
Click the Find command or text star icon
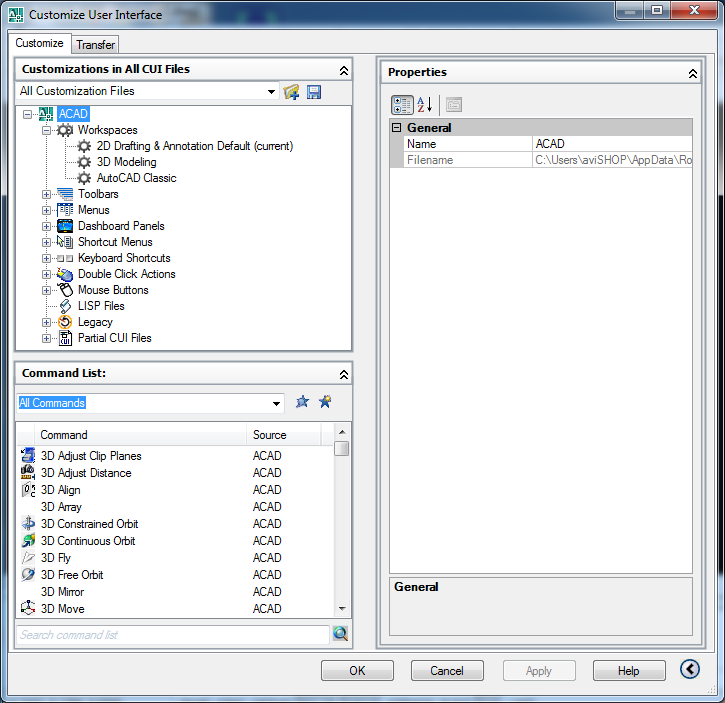coord(302,401)
